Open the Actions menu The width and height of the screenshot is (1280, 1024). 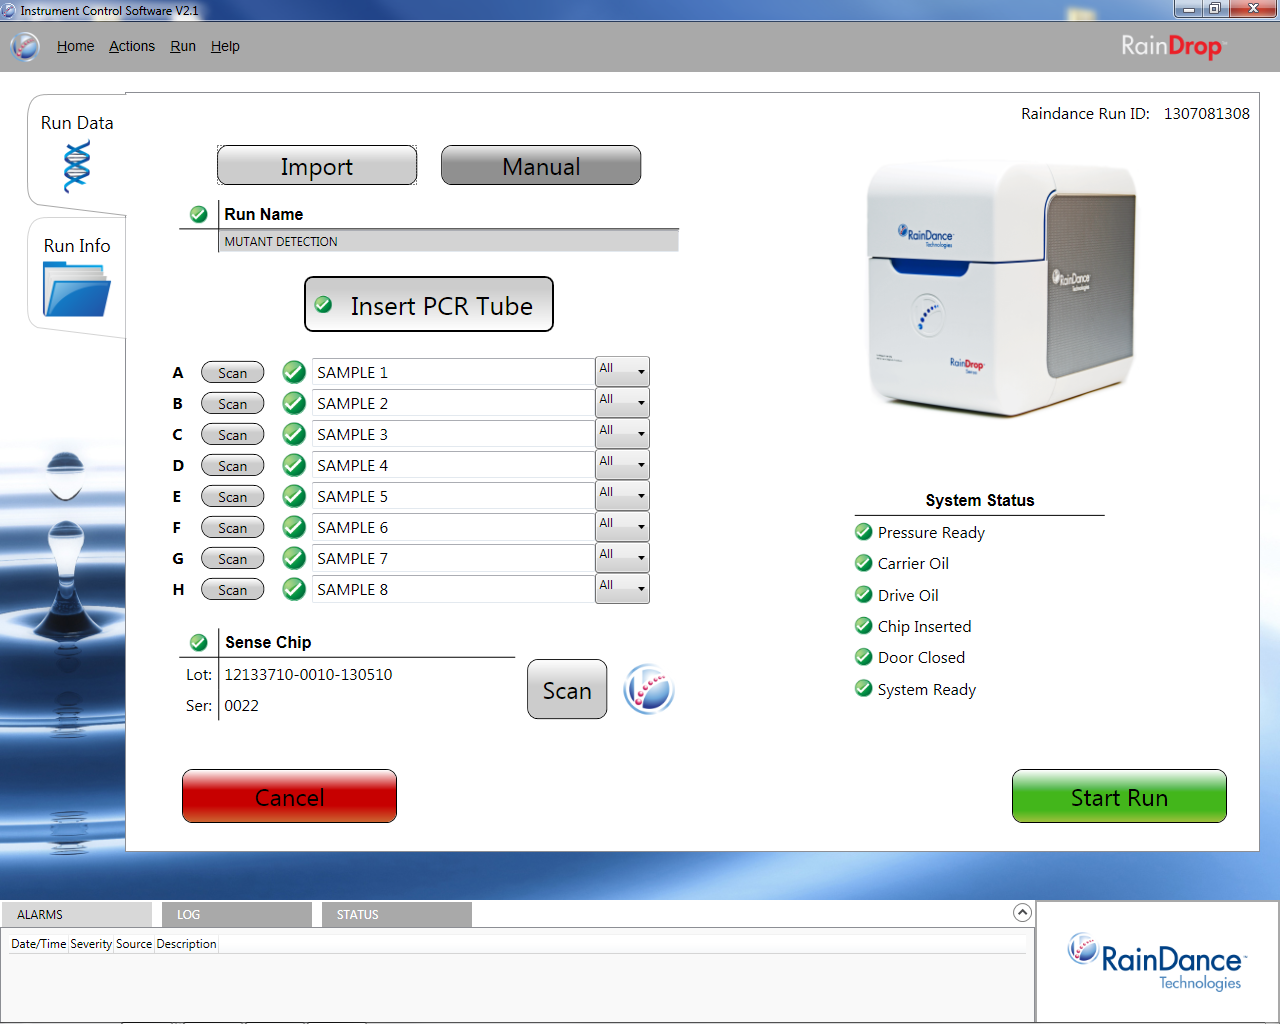point(132,46)
